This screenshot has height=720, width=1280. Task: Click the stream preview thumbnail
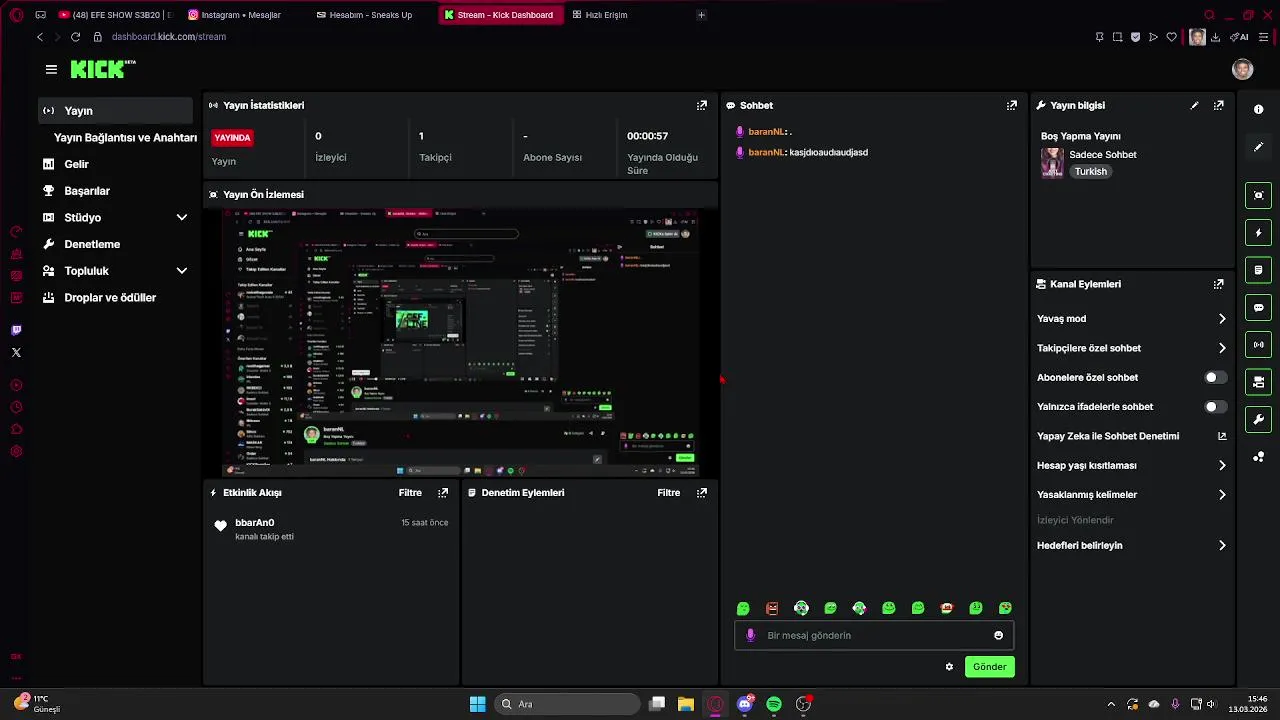460,342
